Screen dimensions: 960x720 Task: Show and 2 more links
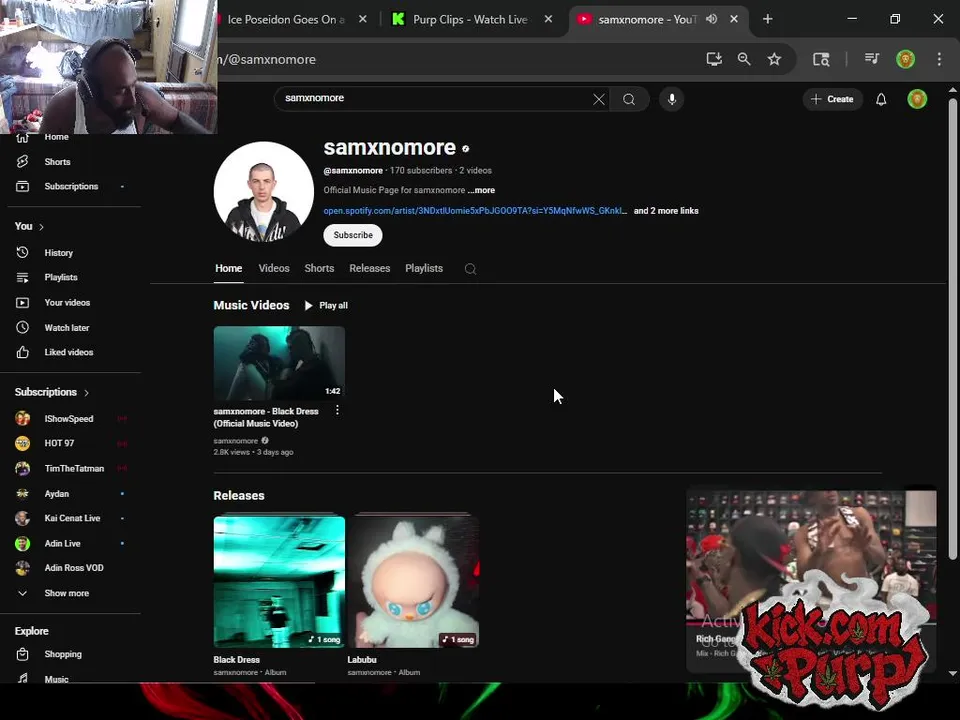(x=666, y=211)
